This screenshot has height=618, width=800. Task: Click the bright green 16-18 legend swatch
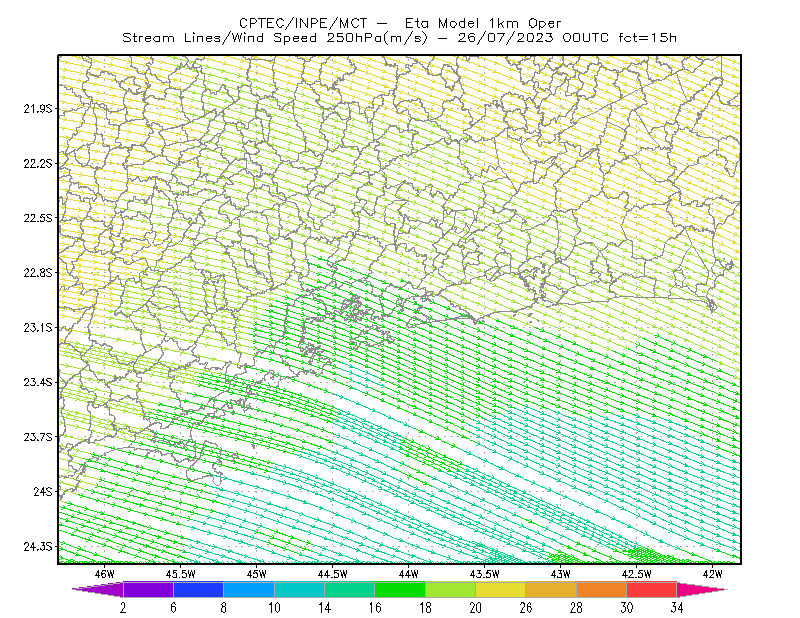[400, 589]
